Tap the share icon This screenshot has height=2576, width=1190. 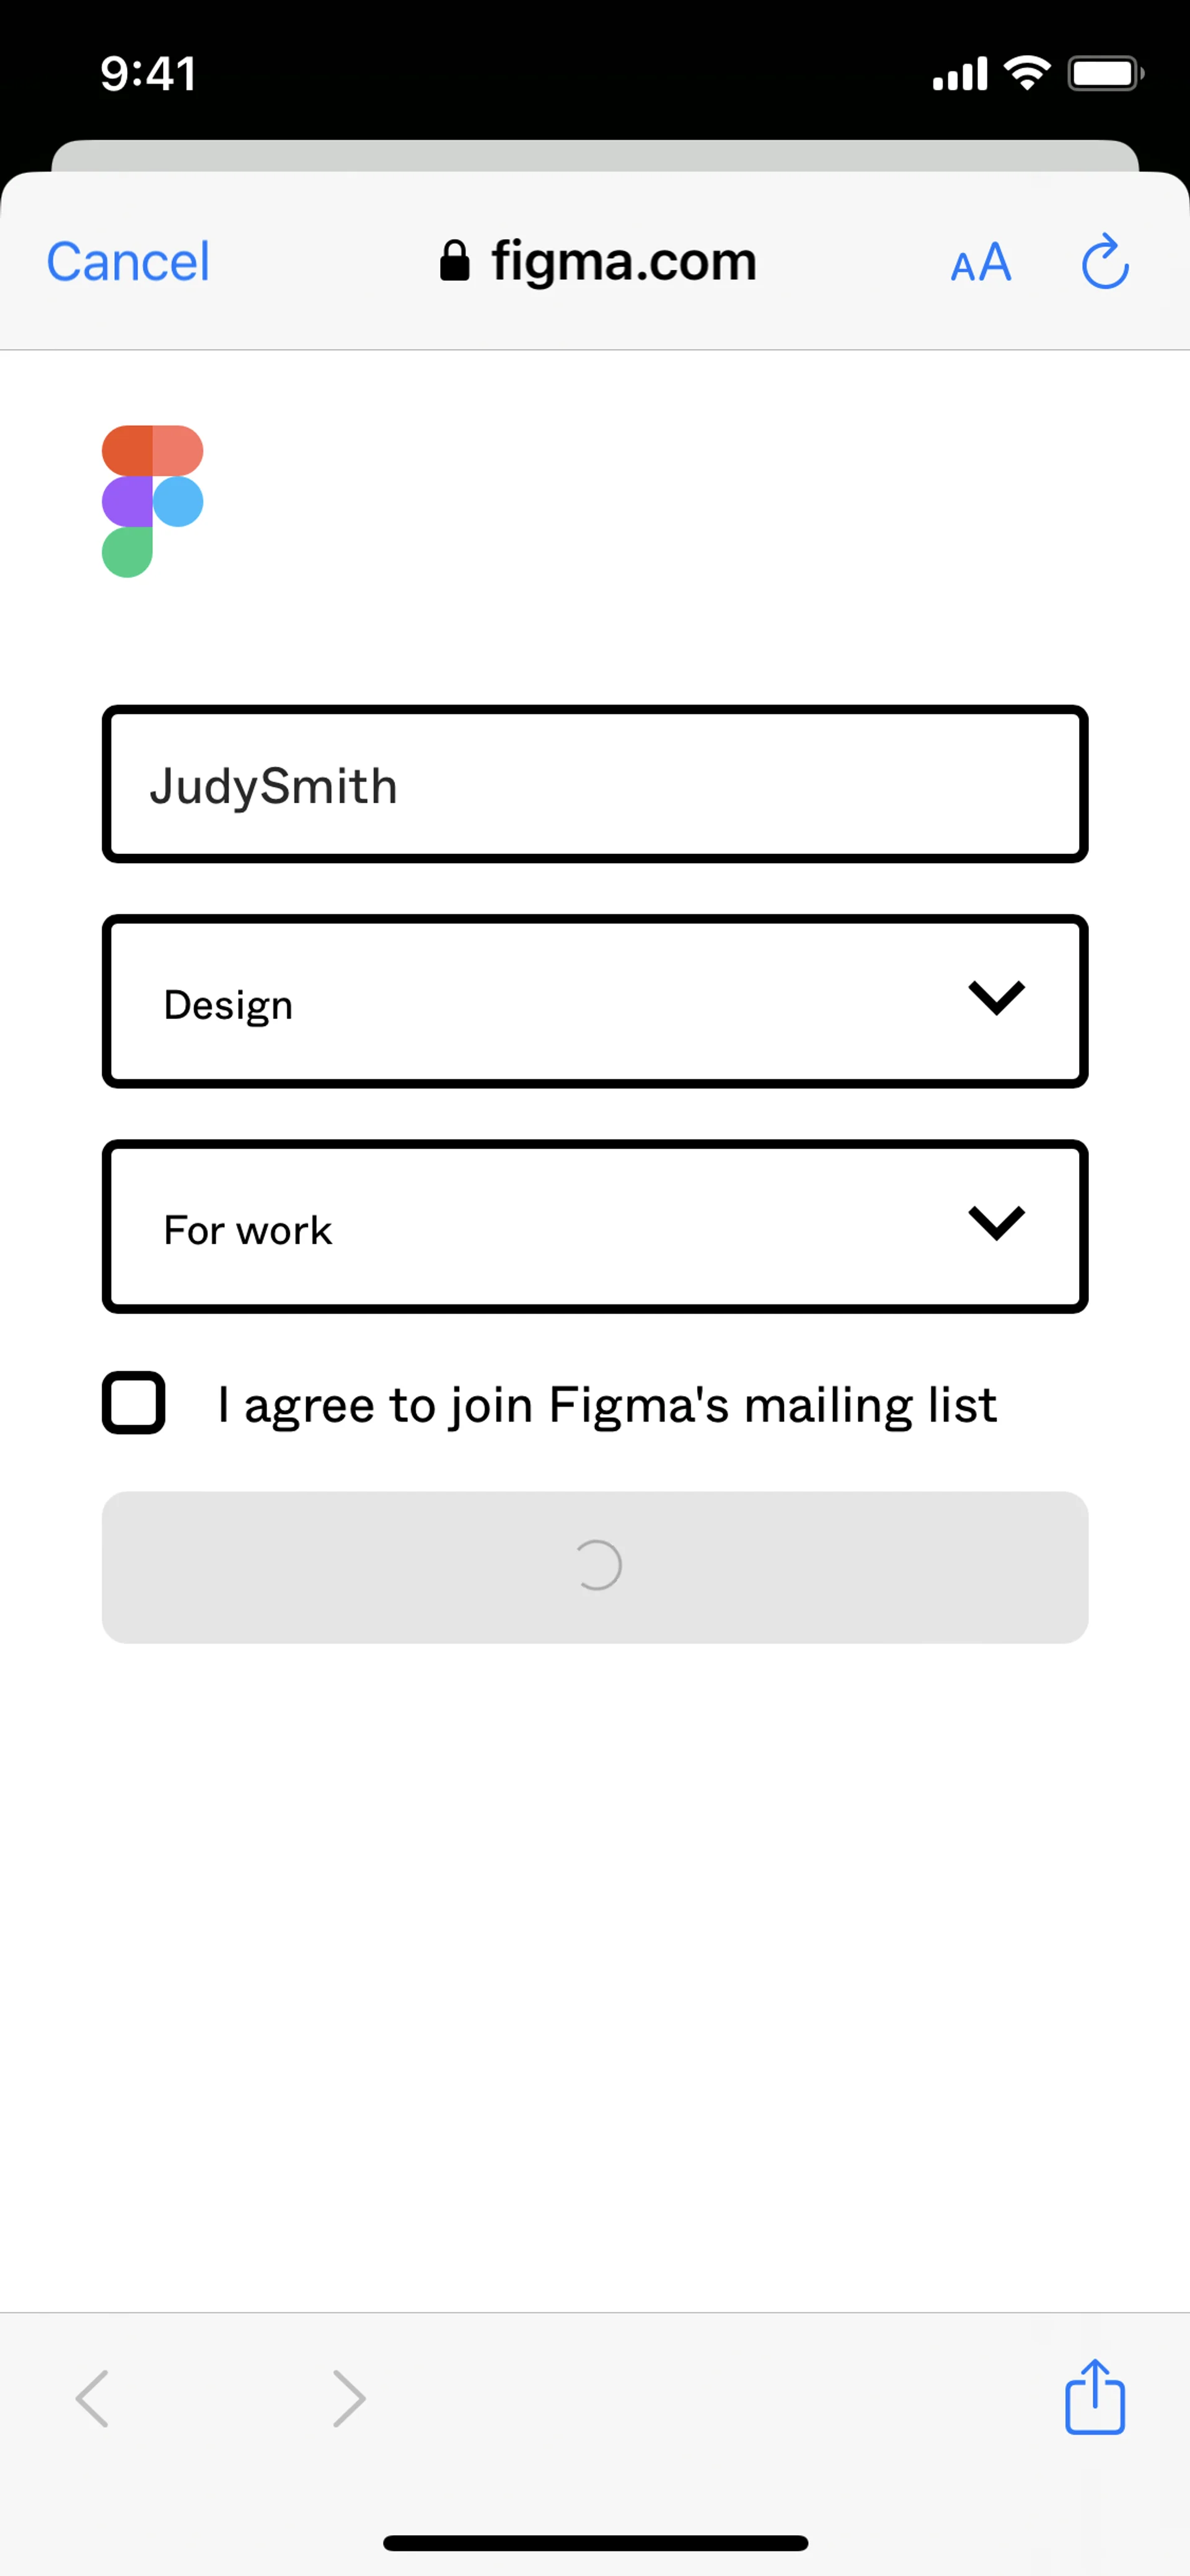tap(1095, 2397)
